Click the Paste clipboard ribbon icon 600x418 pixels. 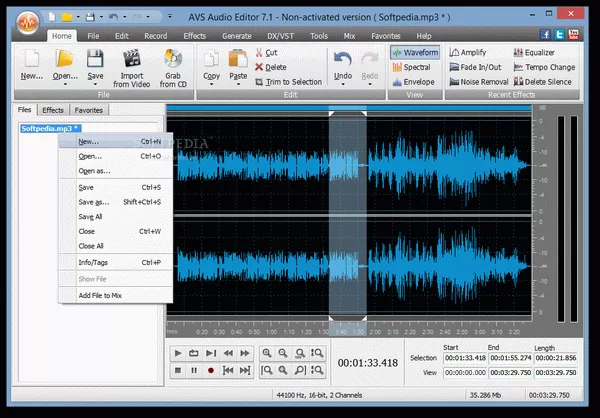point(238,59)
